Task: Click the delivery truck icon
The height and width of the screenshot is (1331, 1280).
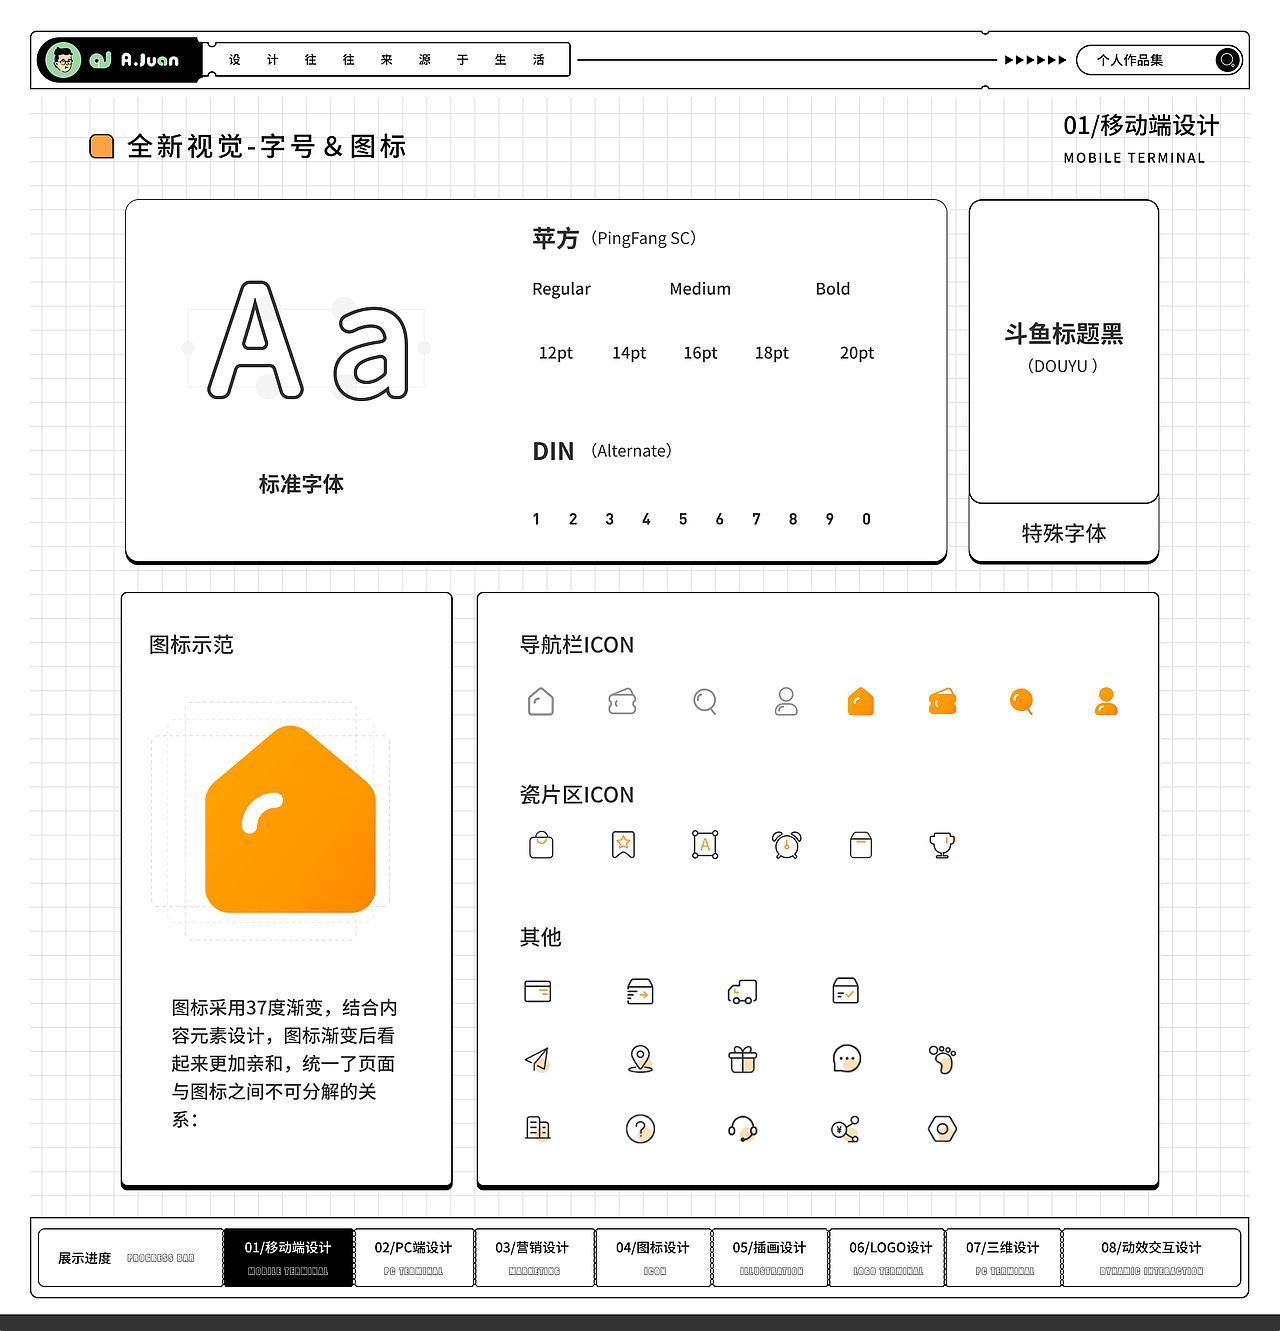Action: point(742,991)
